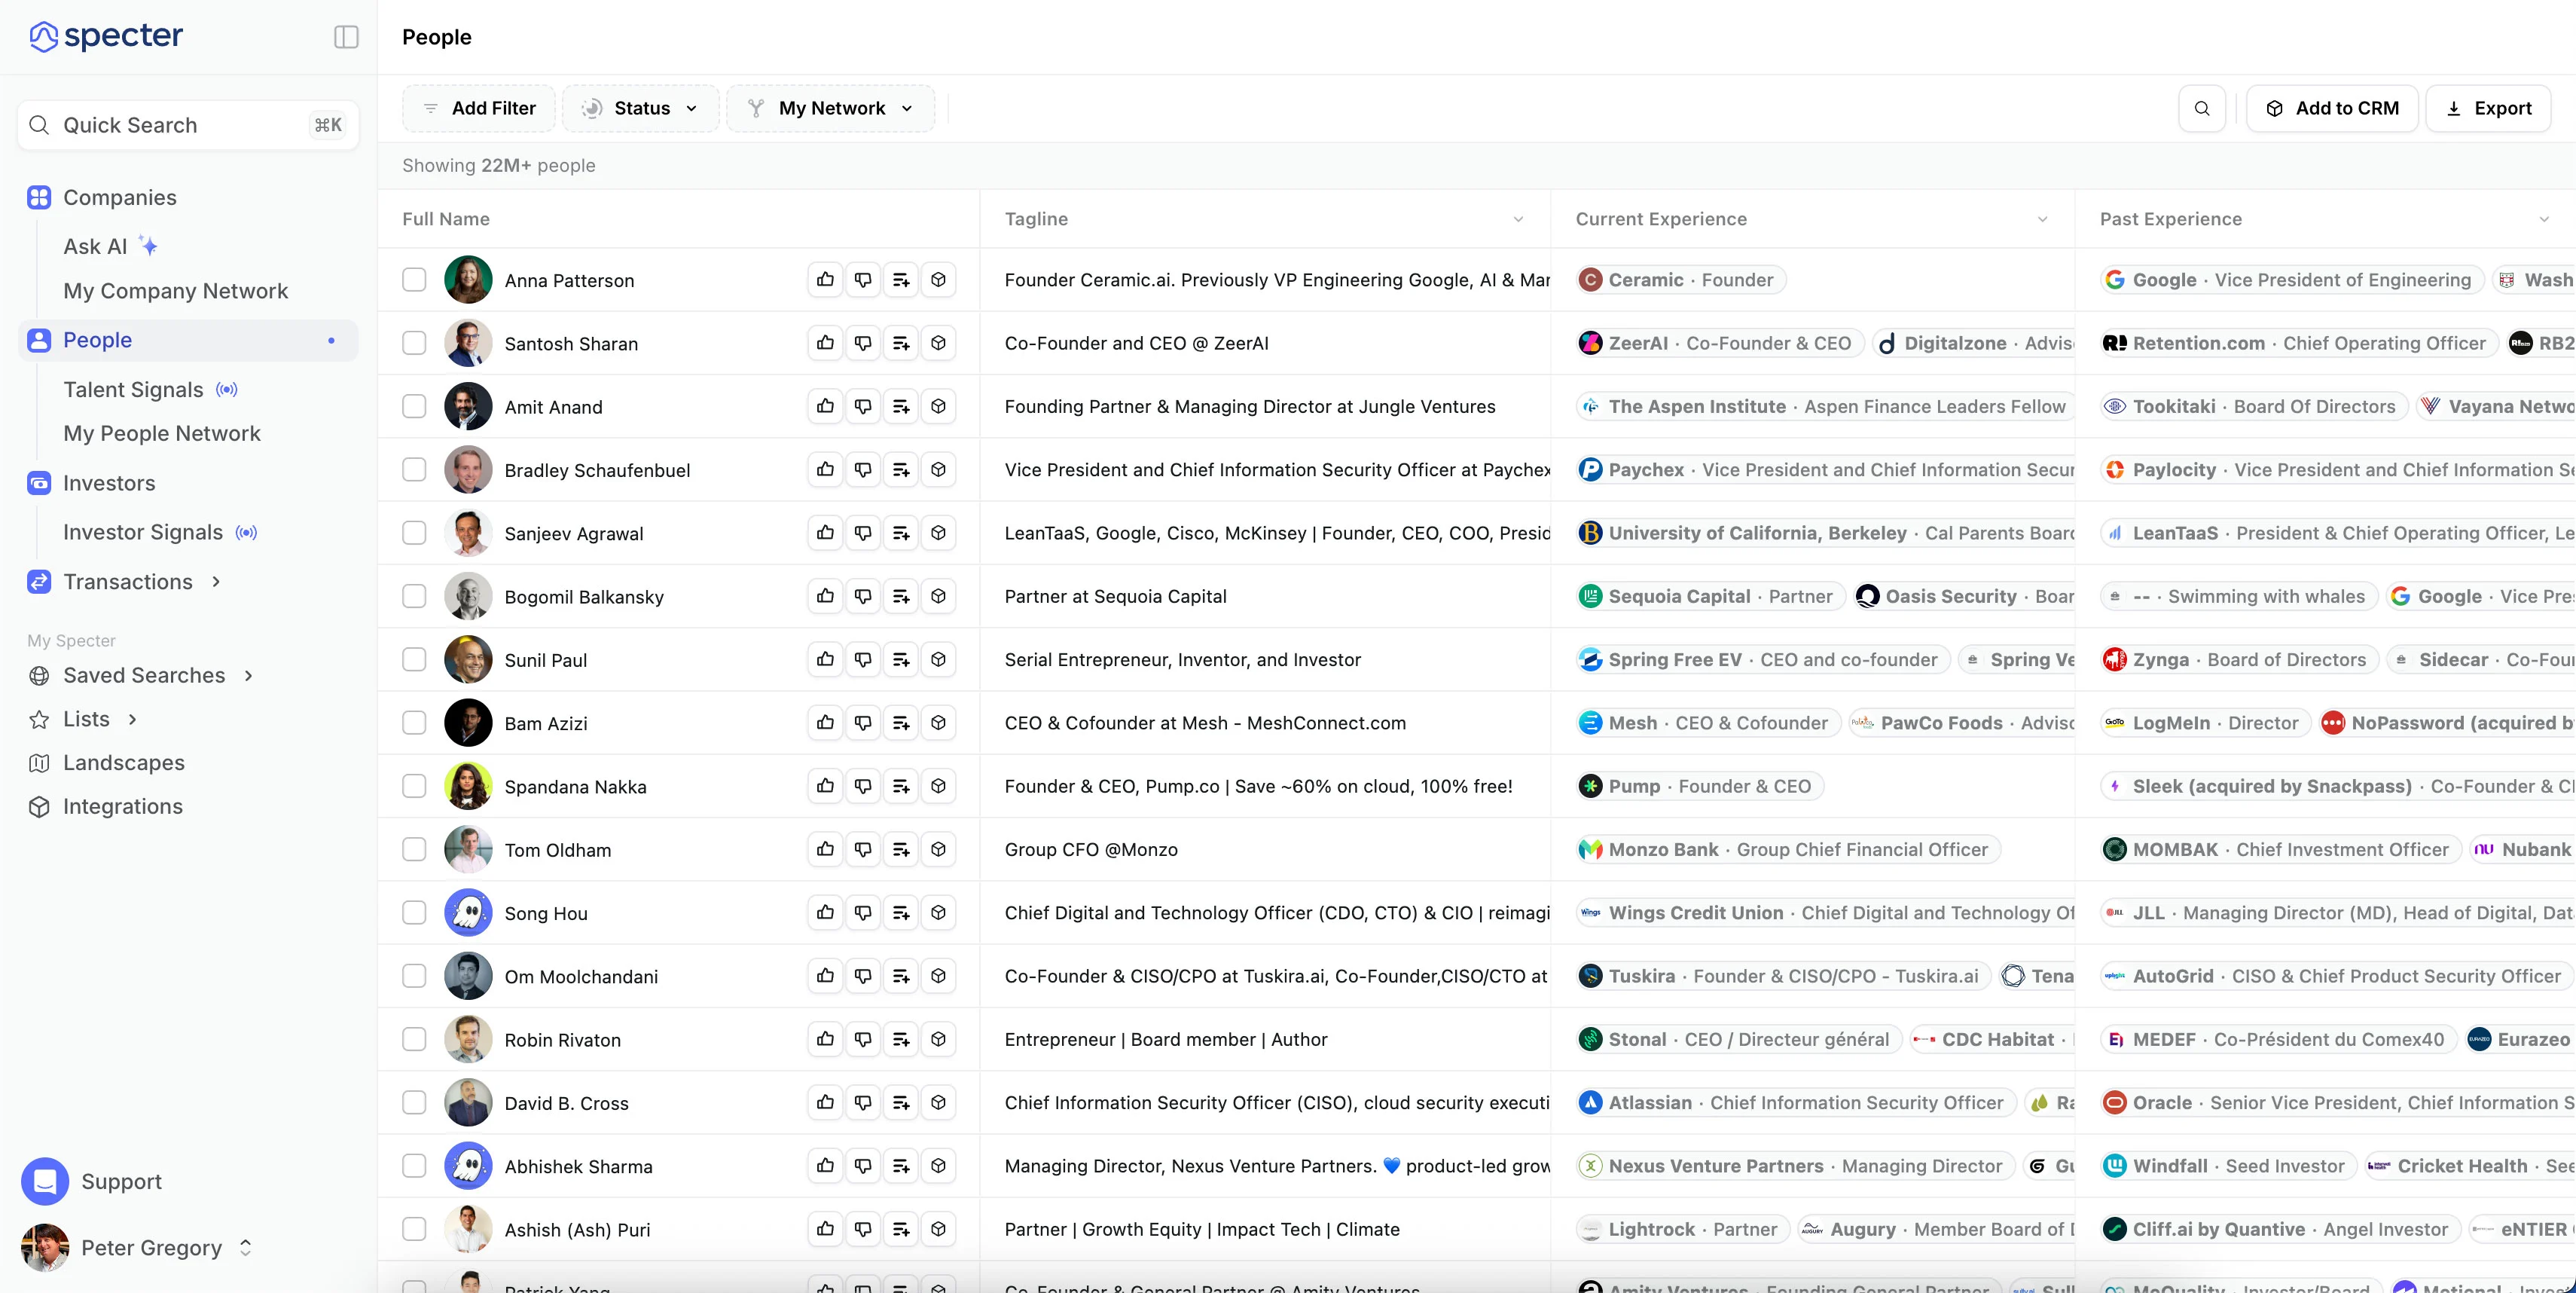The height and width of the screenshot is (1293, 2576).
Task: Tick Om Moolchandani's checkbox
Action: point(414,976)
